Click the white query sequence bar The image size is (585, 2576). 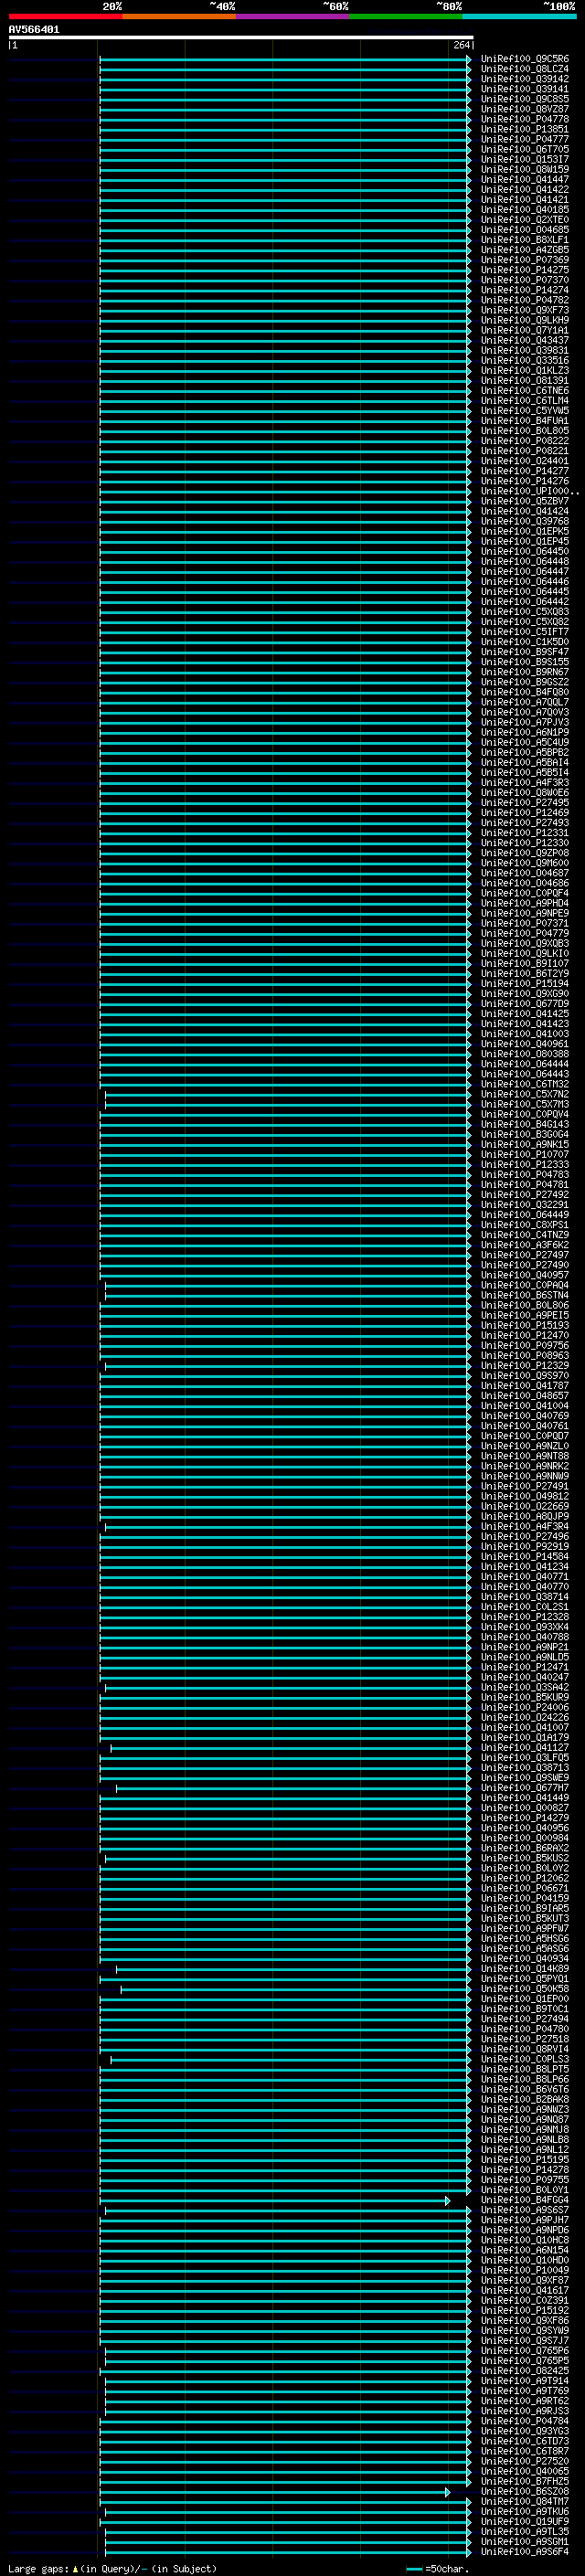(241, 38)
